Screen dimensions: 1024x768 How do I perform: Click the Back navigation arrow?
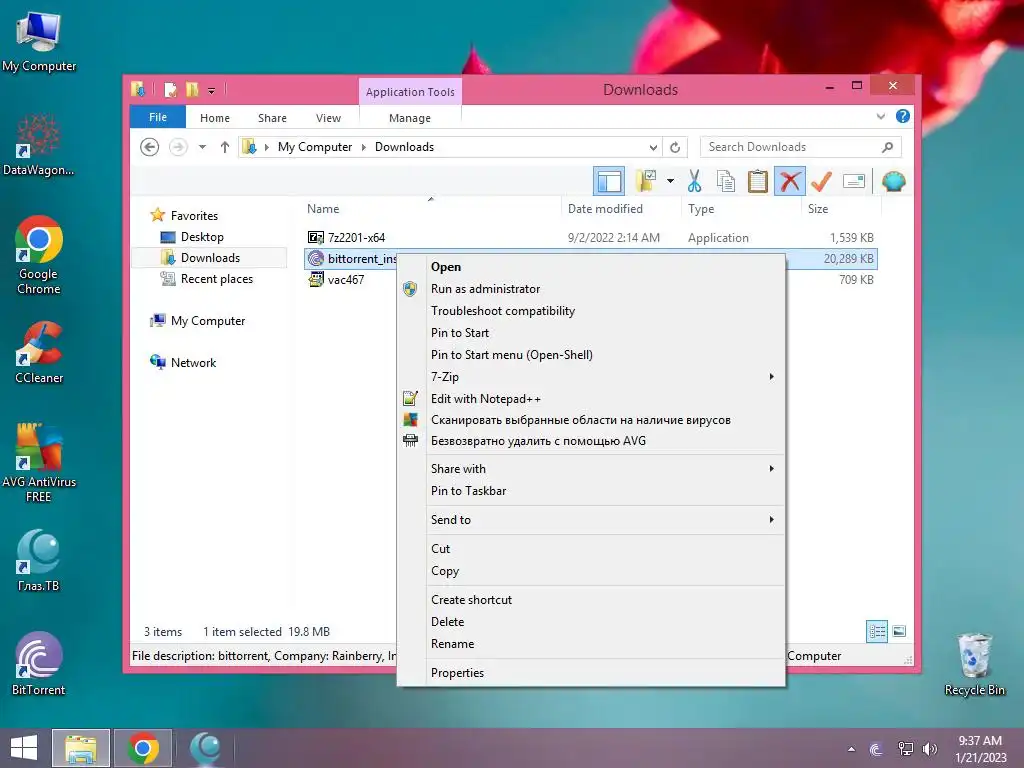coord(150,147)
